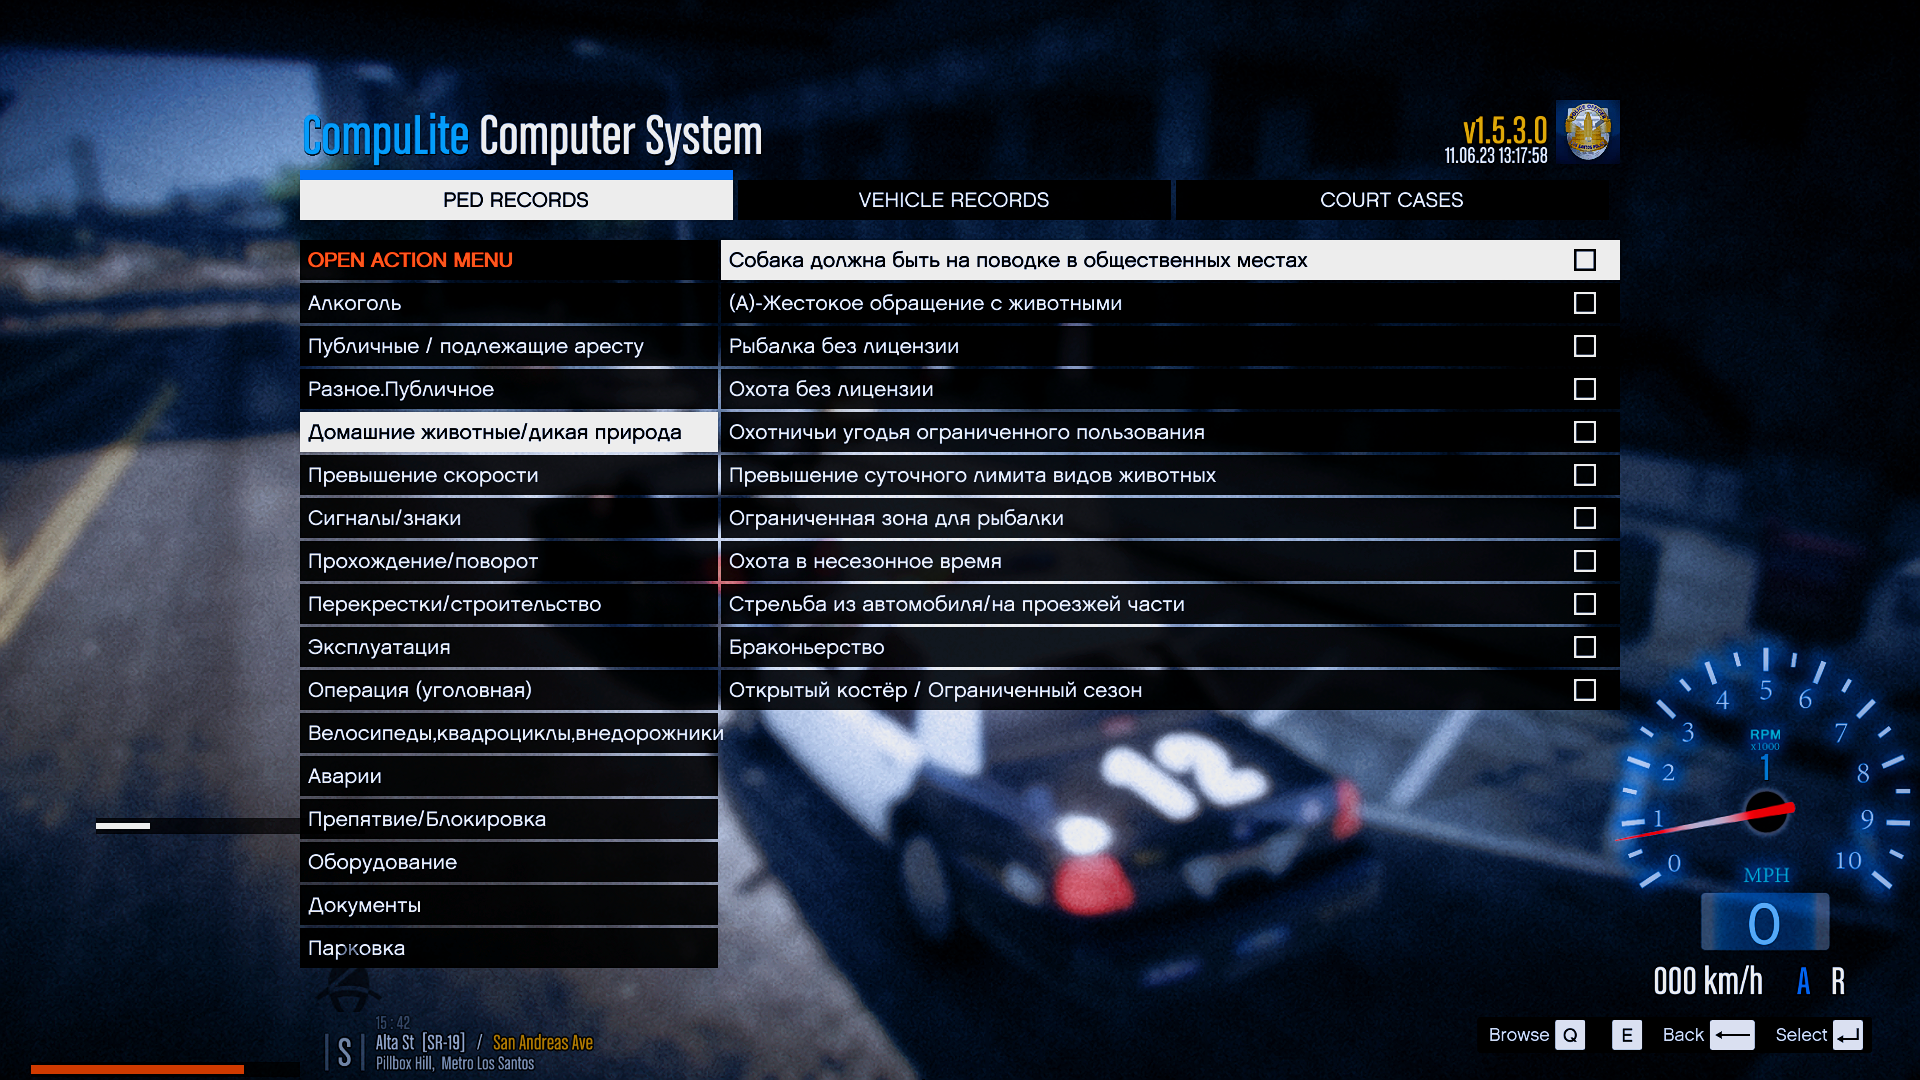Open the COURT CASES tab
The image size is (1920, 1080).
[1391, 200]
